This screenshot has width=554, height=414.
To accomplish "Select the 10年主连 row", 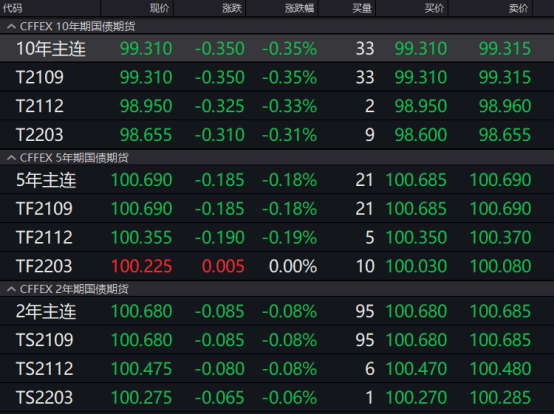I will (277, 48).
